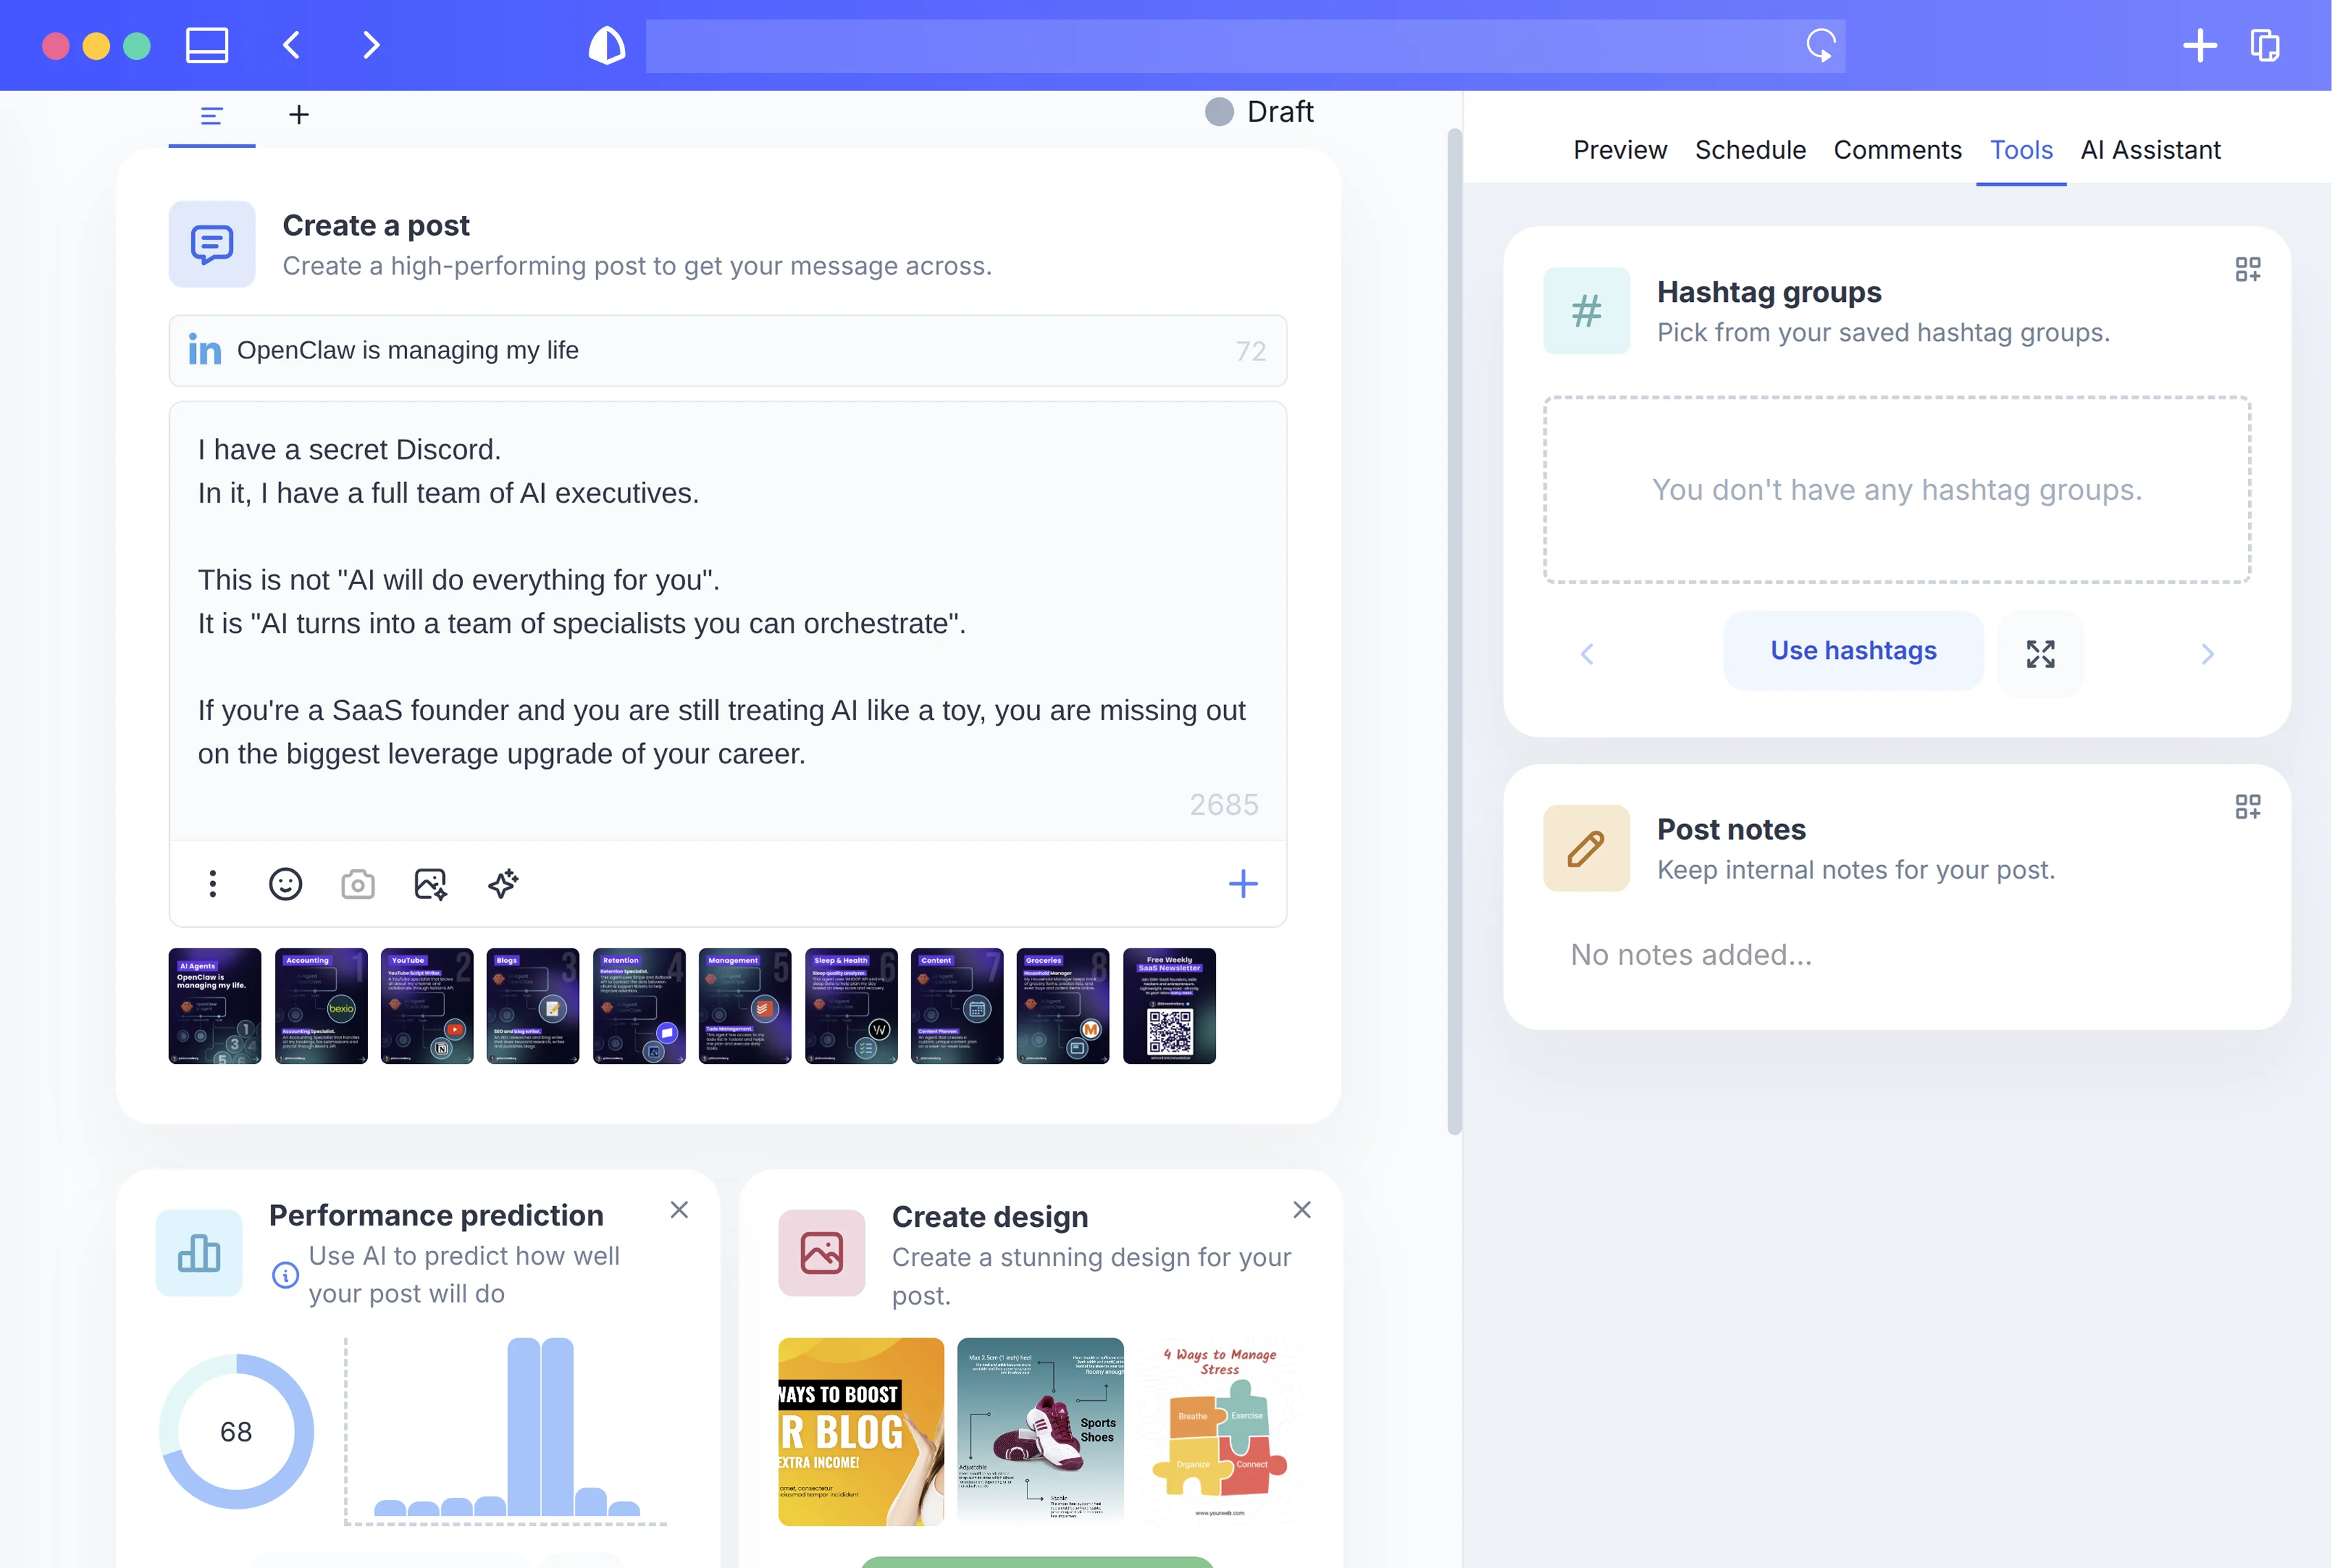Expand Hashtag groups to fullscreen view
The width and height of the screenshot is (2332, 1568).
click(x=2041, y=653)
